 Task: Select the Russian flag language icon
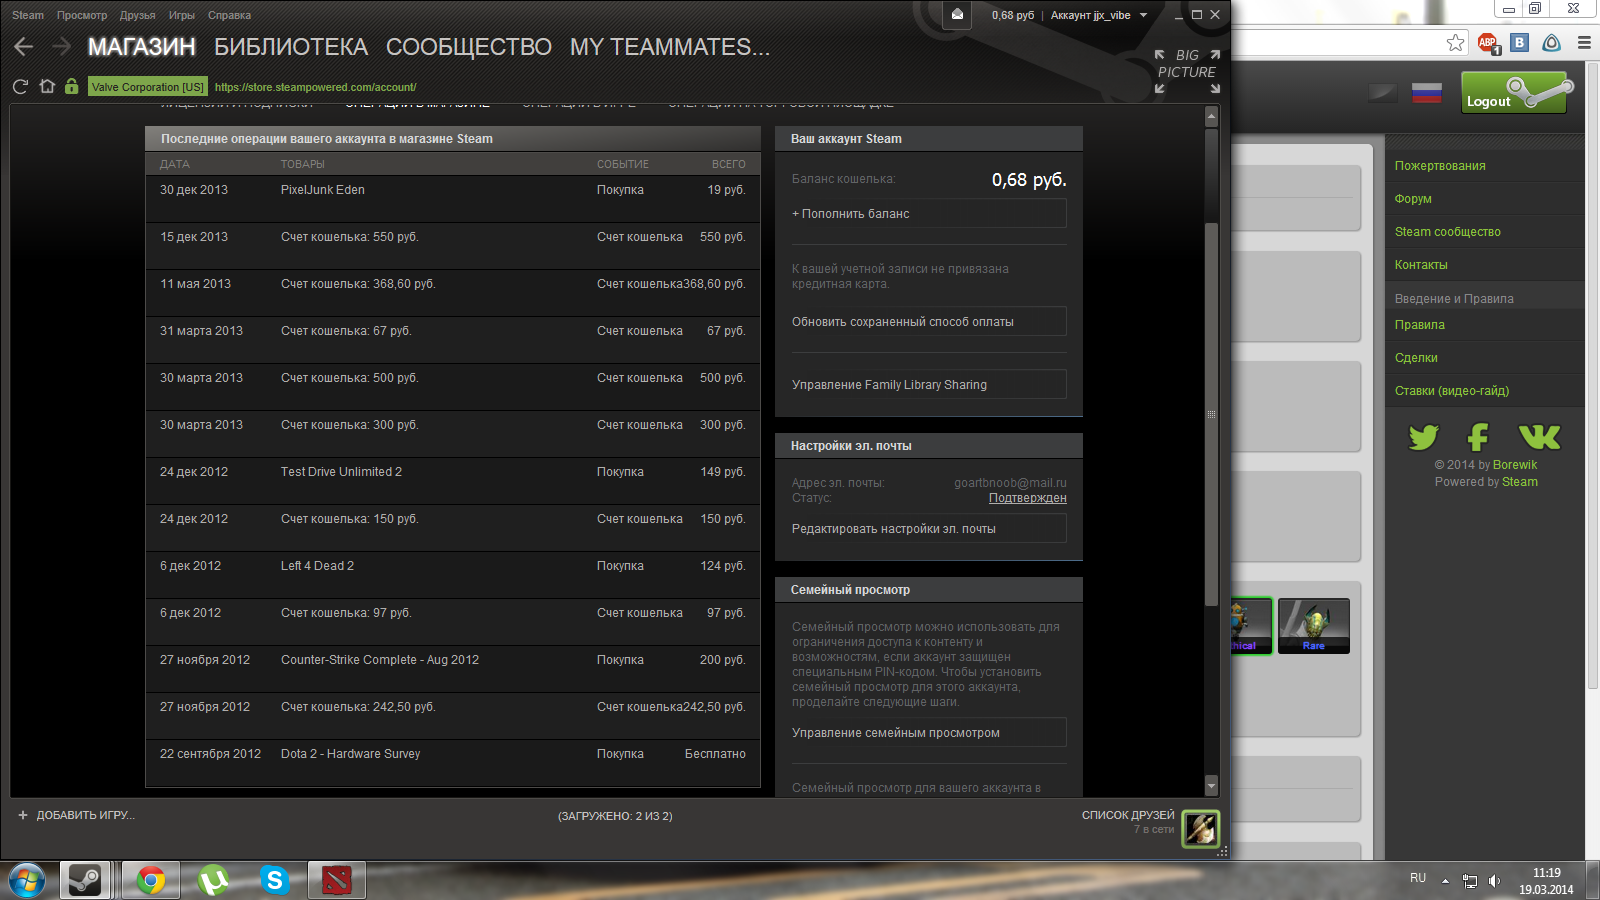[1427, 93]
